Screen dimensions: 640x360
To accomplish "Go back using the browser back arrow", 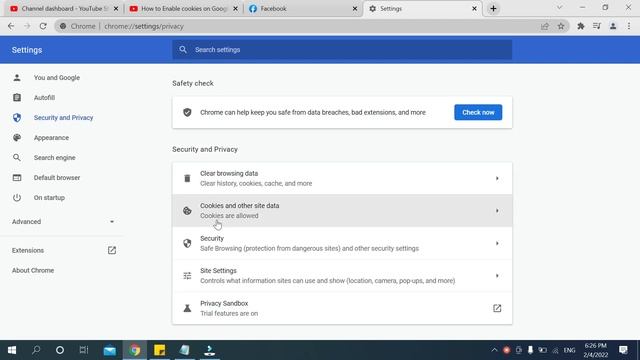I will tap(11, 26).
